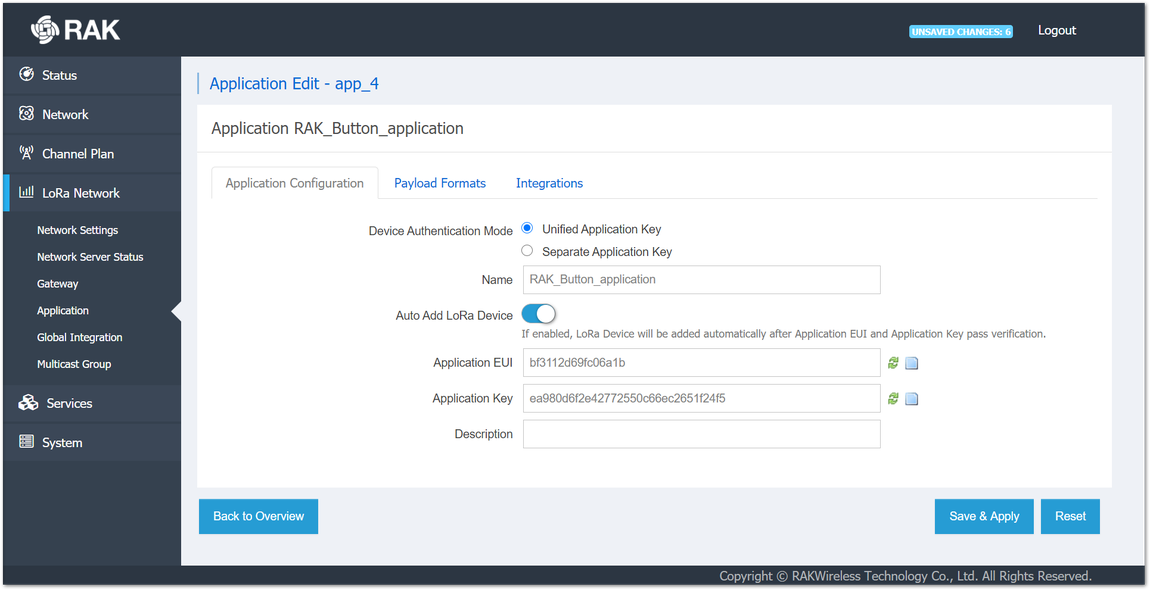Select Unified Application Key radio button
The image size is (1150, 590).
(527, 228)
